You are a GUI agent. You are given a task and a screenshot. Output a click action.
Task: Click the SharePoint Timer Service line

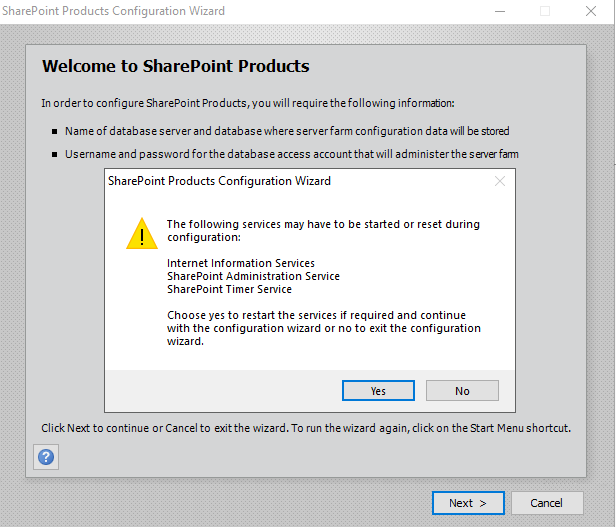[229, 289]
